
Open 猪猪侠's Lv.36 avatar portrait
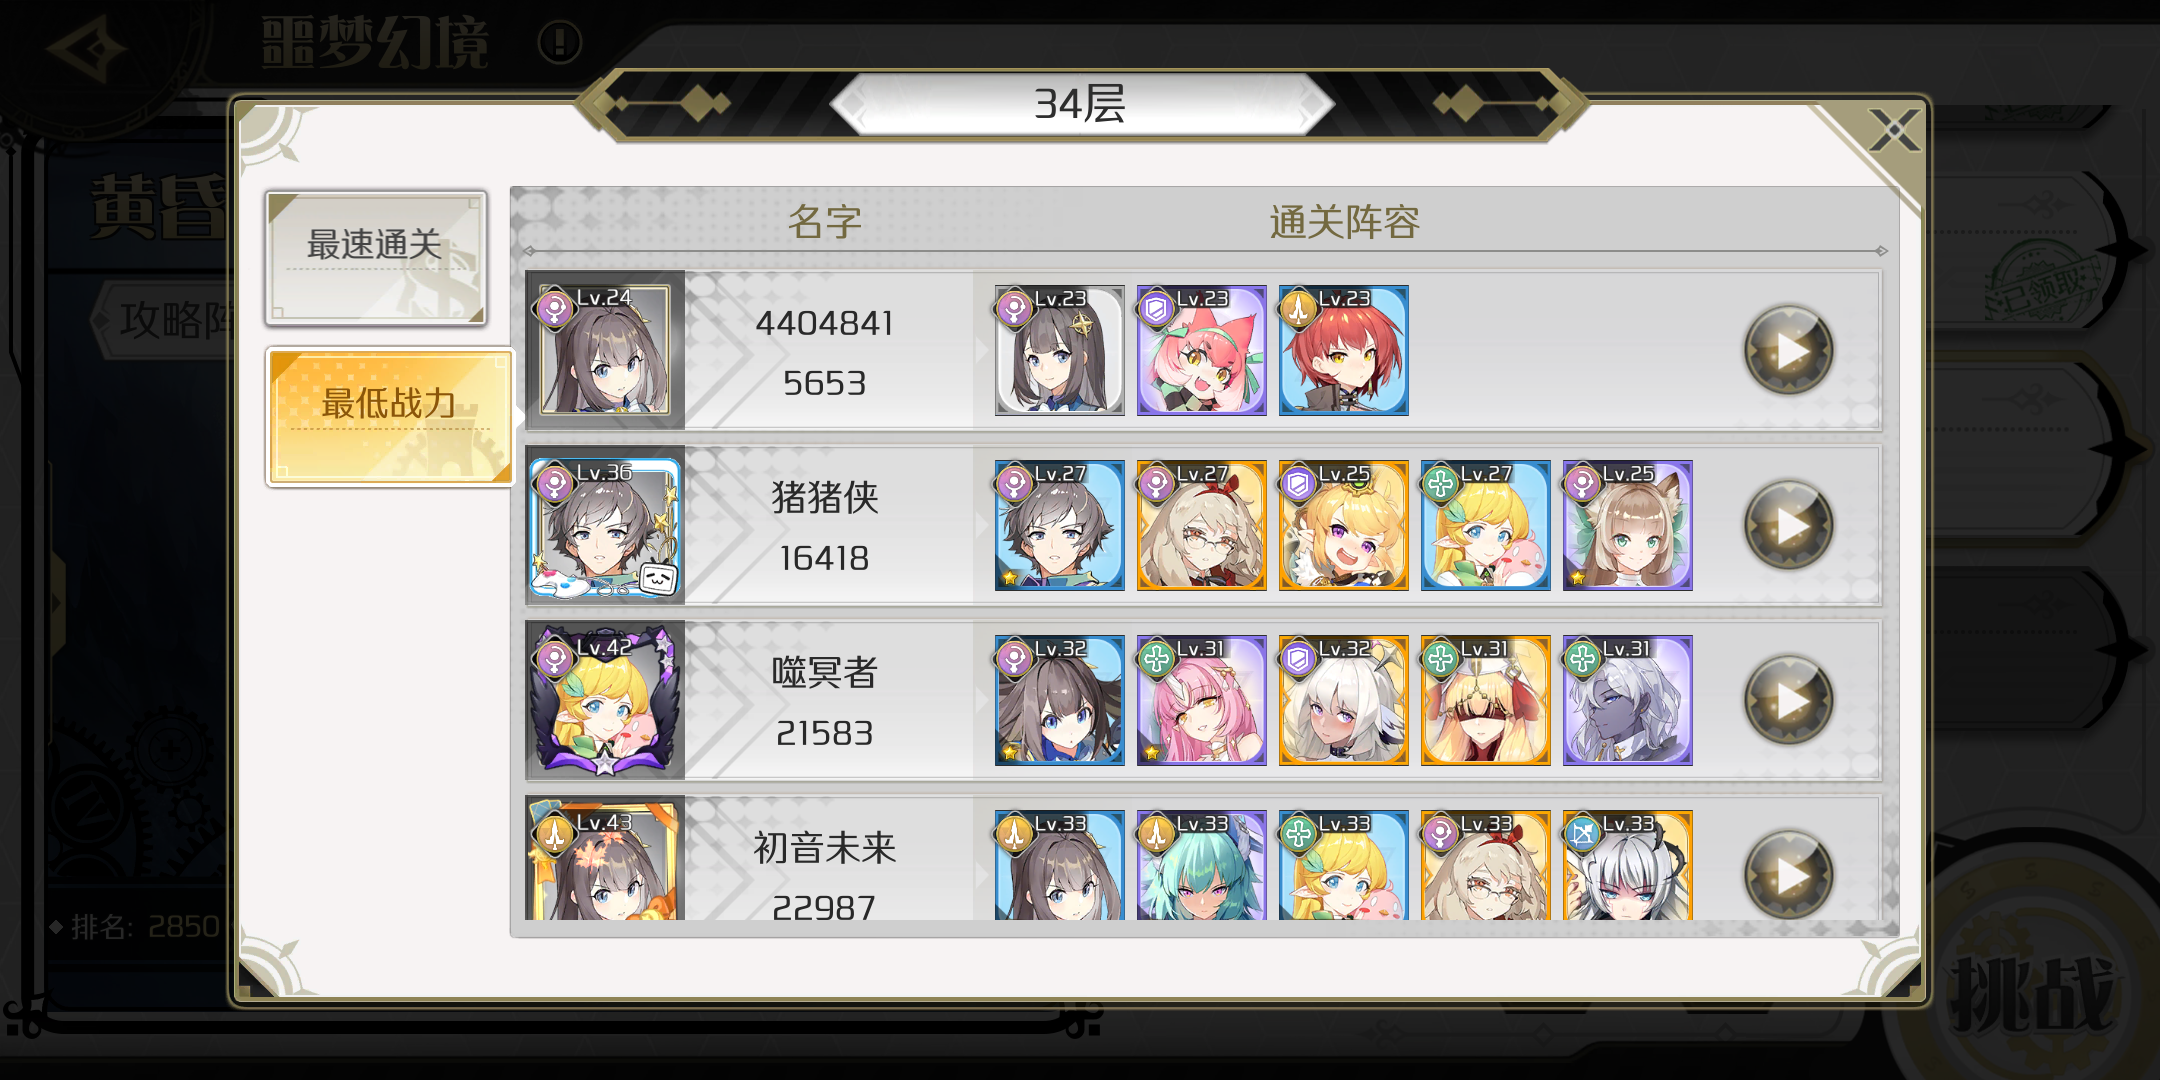pos(605,525)
